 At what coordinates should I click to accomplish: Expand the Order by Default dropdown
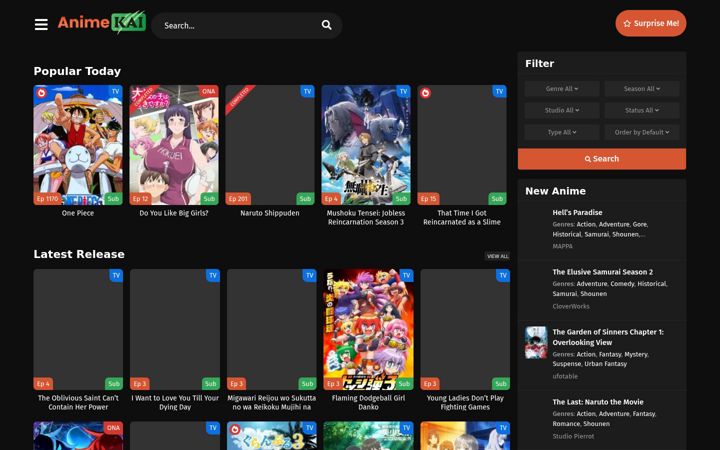(641, 132)
